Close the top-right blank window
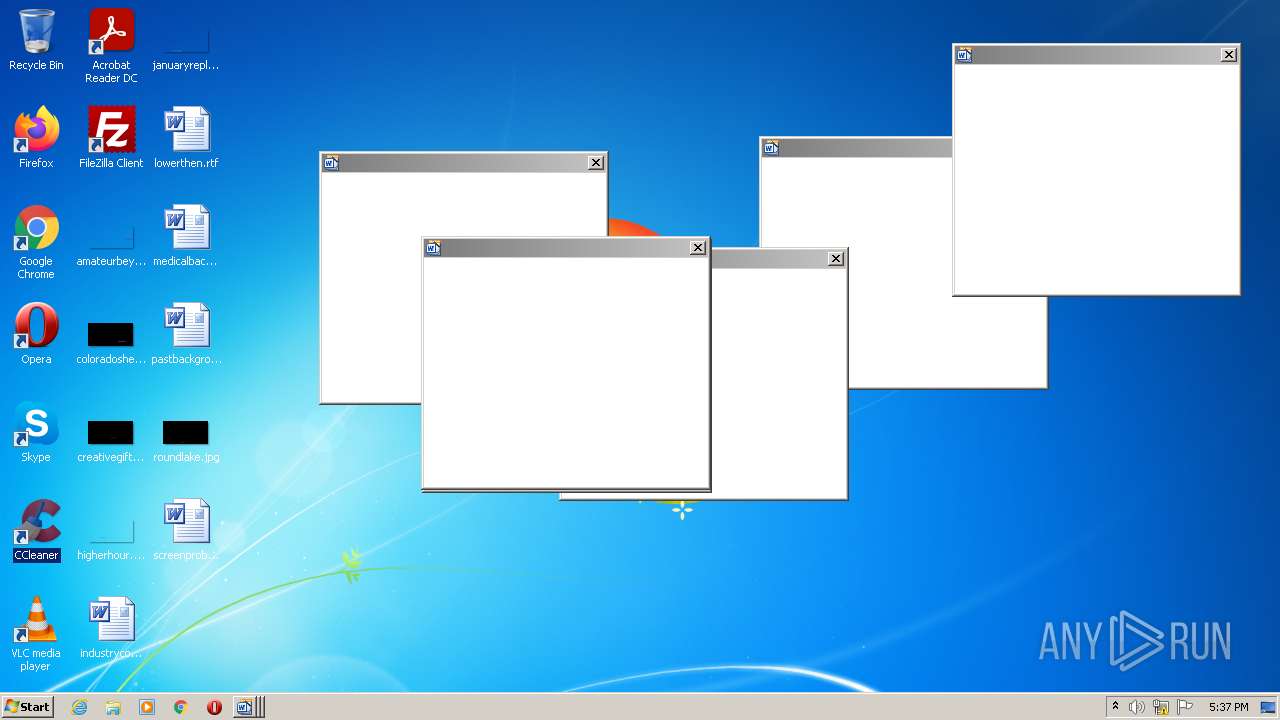This screenshot has height=720, width=1280. coord(1229,55)
